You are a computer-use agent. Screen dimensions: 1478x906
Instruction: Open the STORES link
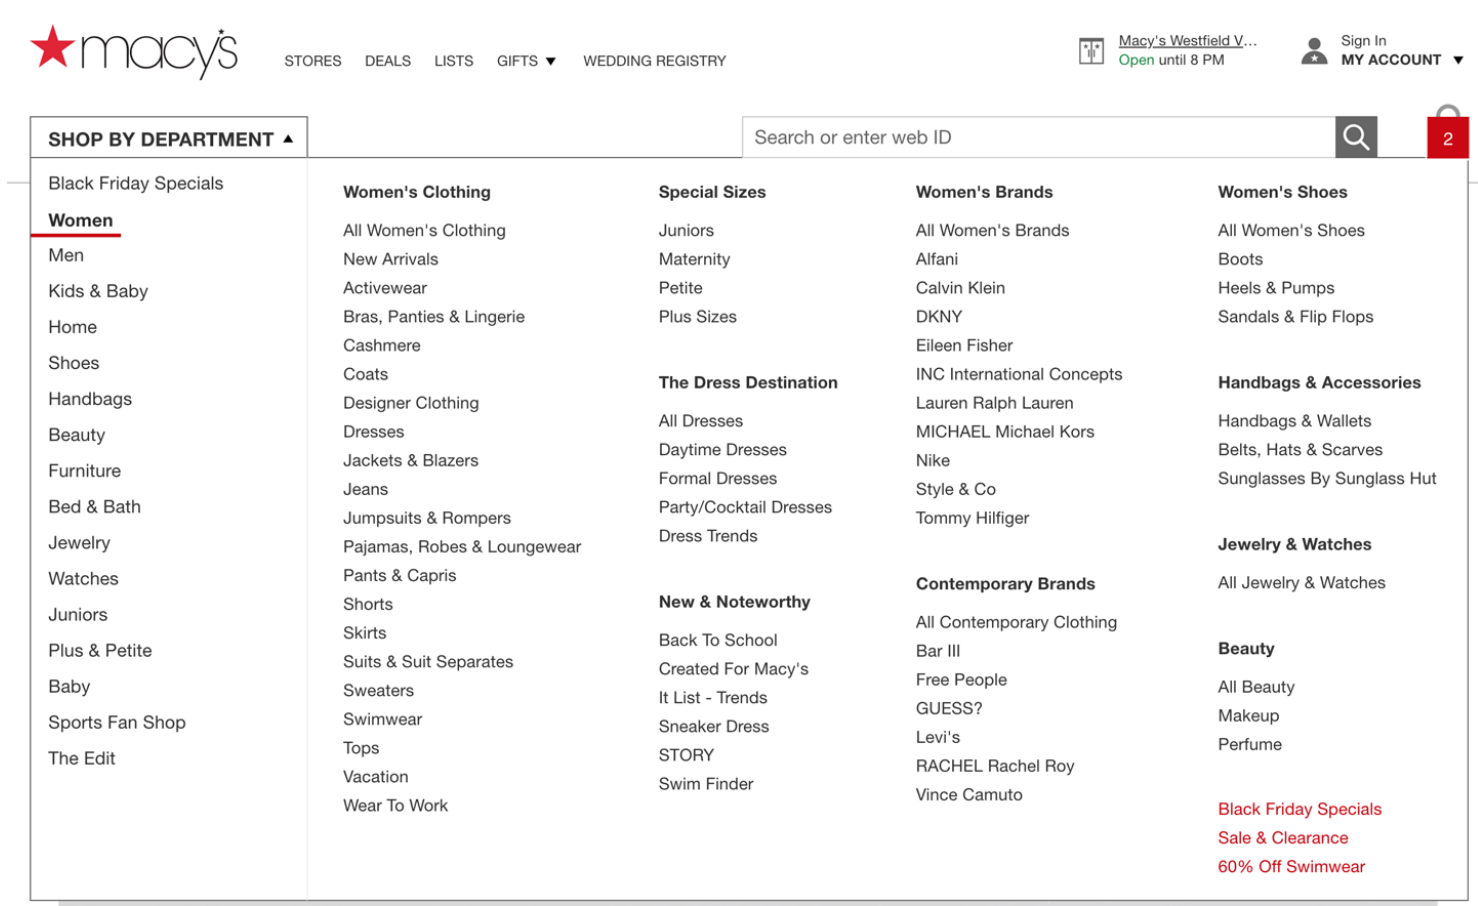[313, 61]
